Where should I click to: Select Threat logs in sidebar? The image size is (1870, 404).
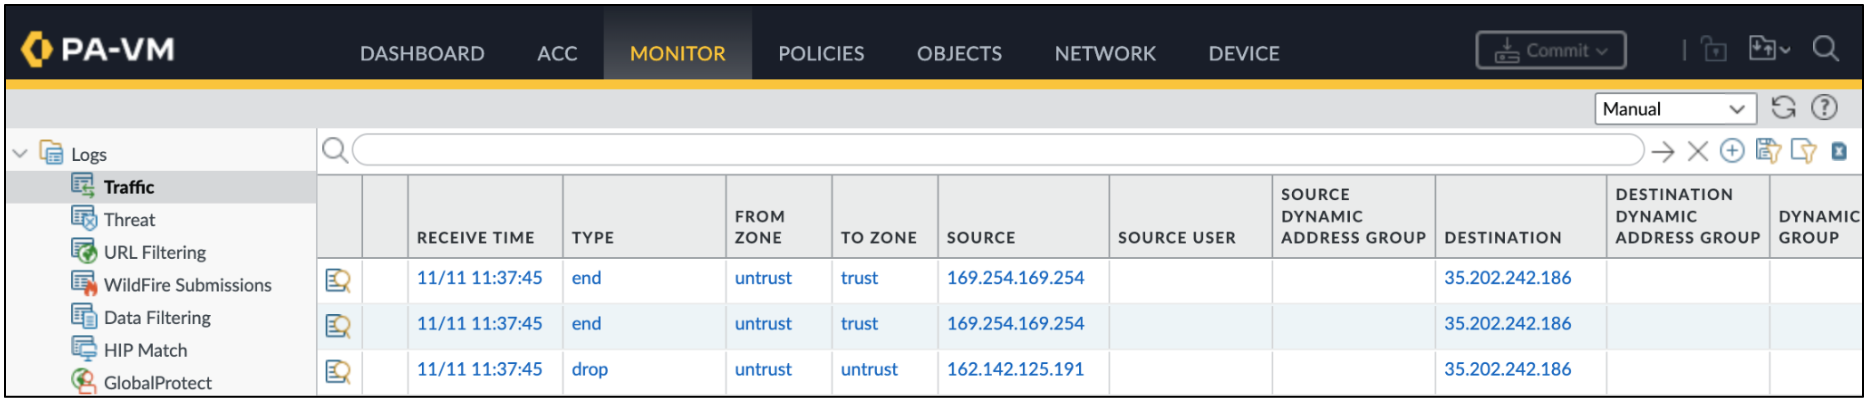coord(129,220)
